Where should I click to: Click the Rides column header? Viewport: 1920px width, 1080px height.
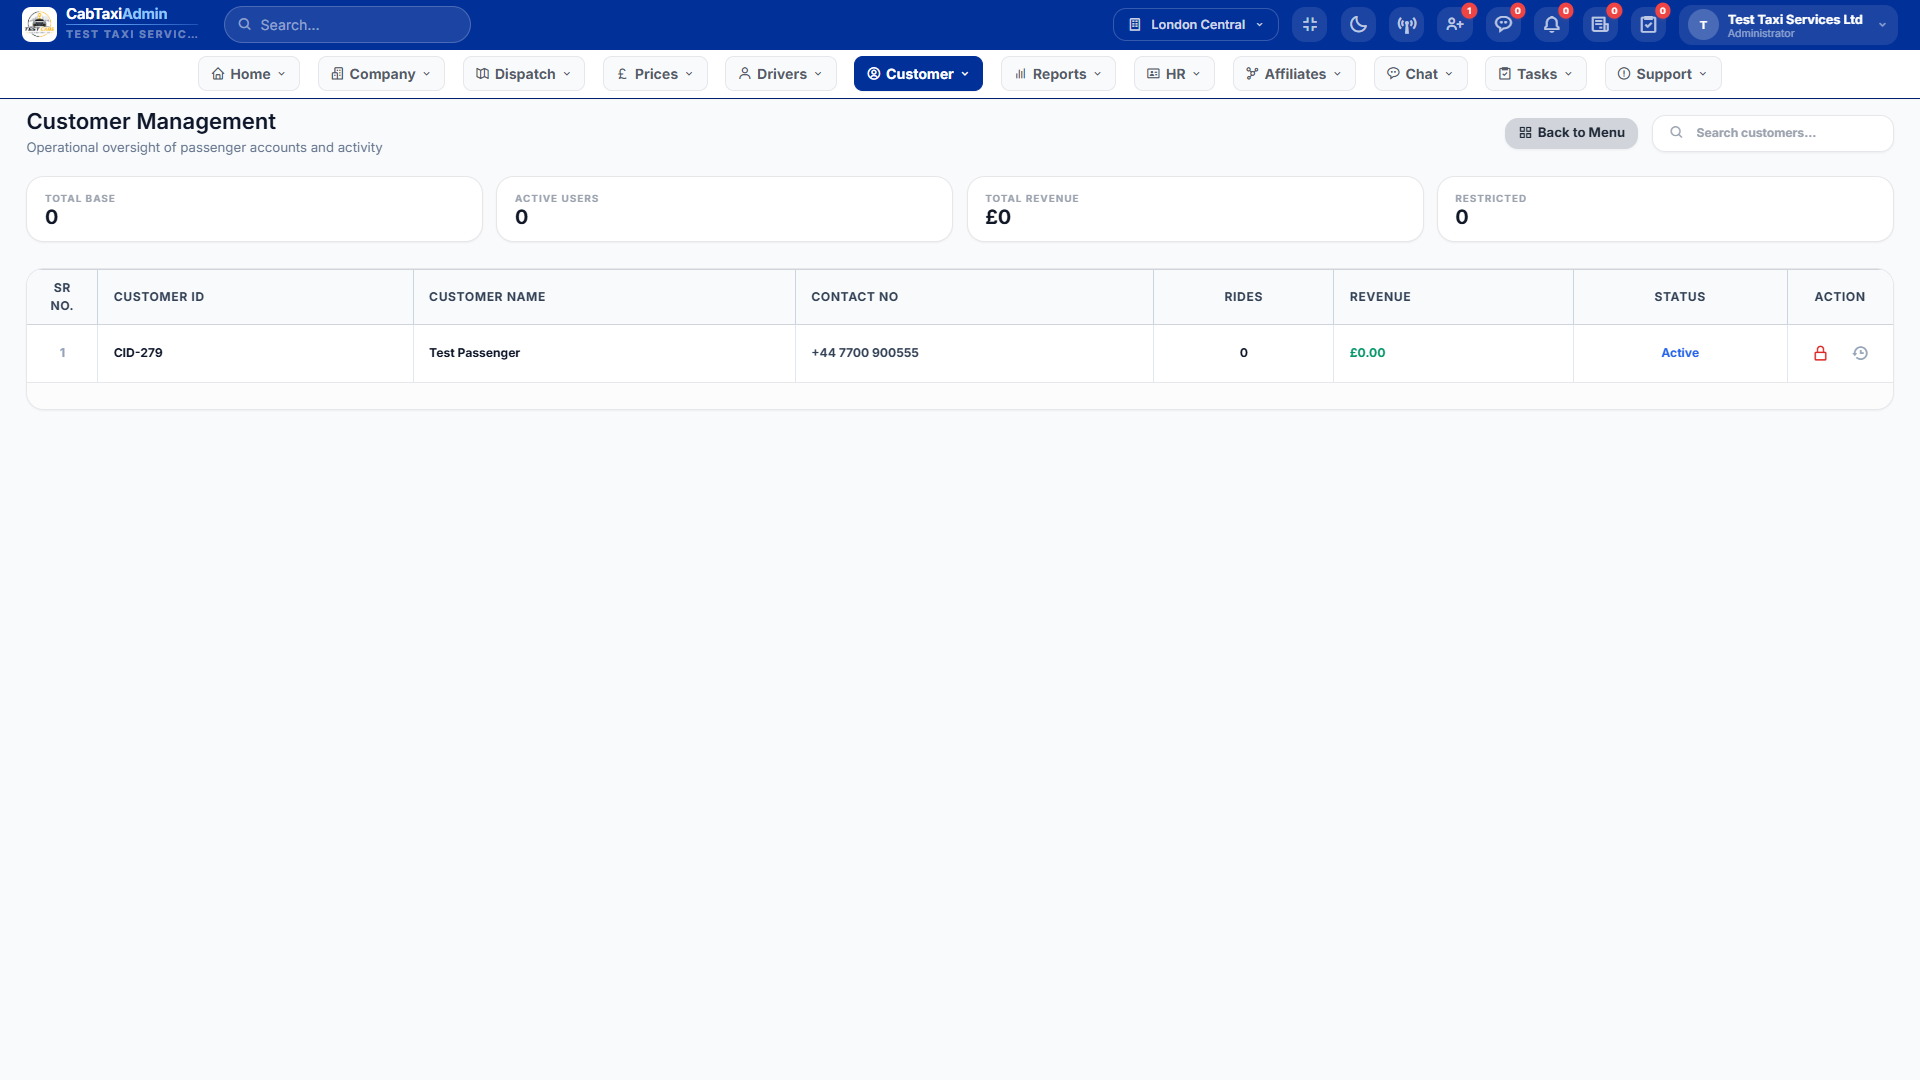[1243, 297]
